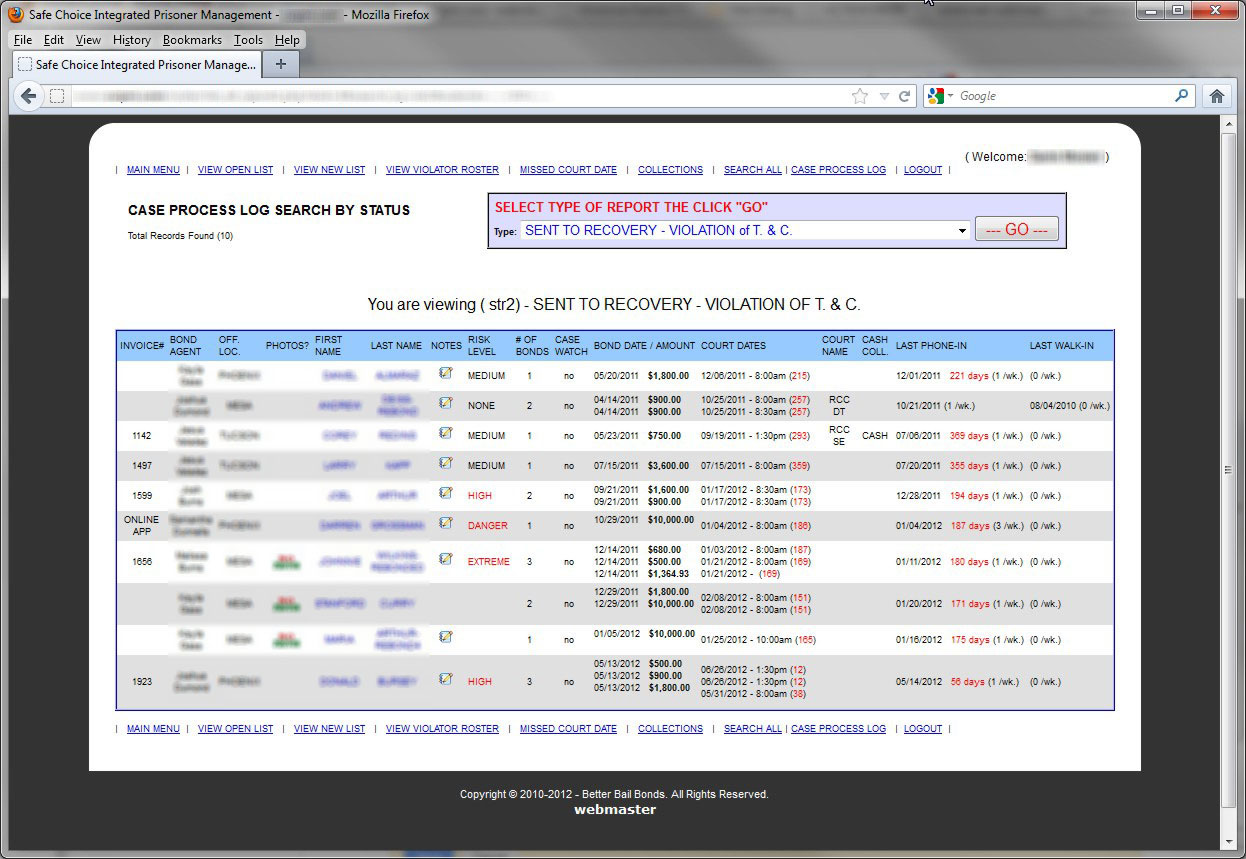Open the Tools menu
This screenshot has width=1246, height=859.
[x=248, y=40]
